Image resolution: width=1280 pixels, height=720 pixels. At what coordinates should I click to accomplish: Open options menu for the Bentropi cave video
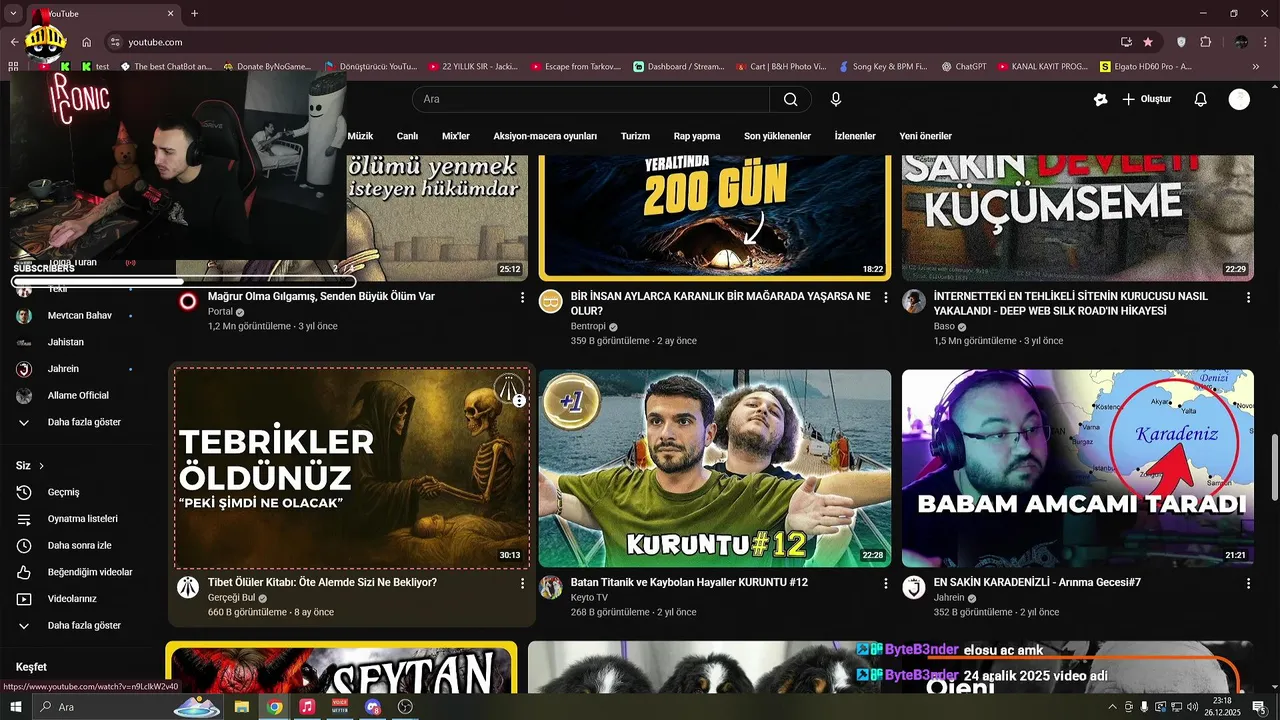tap(885, 297)
